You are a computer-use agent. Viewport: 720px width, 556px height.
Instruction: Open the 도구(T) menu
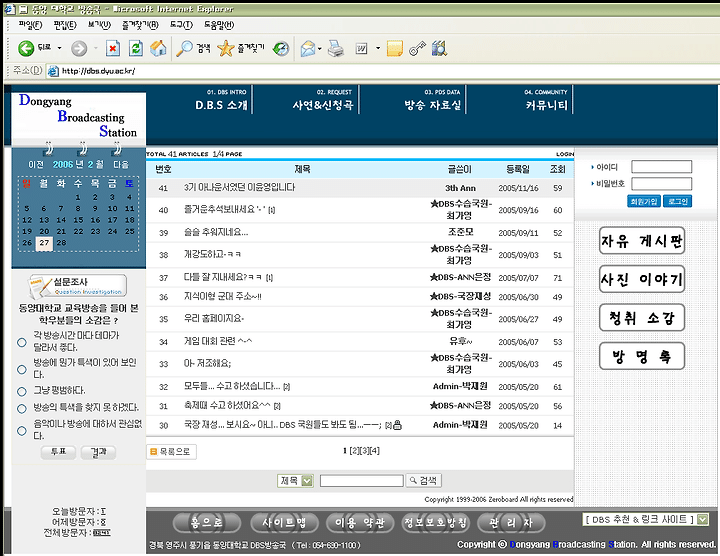(181, 25)
